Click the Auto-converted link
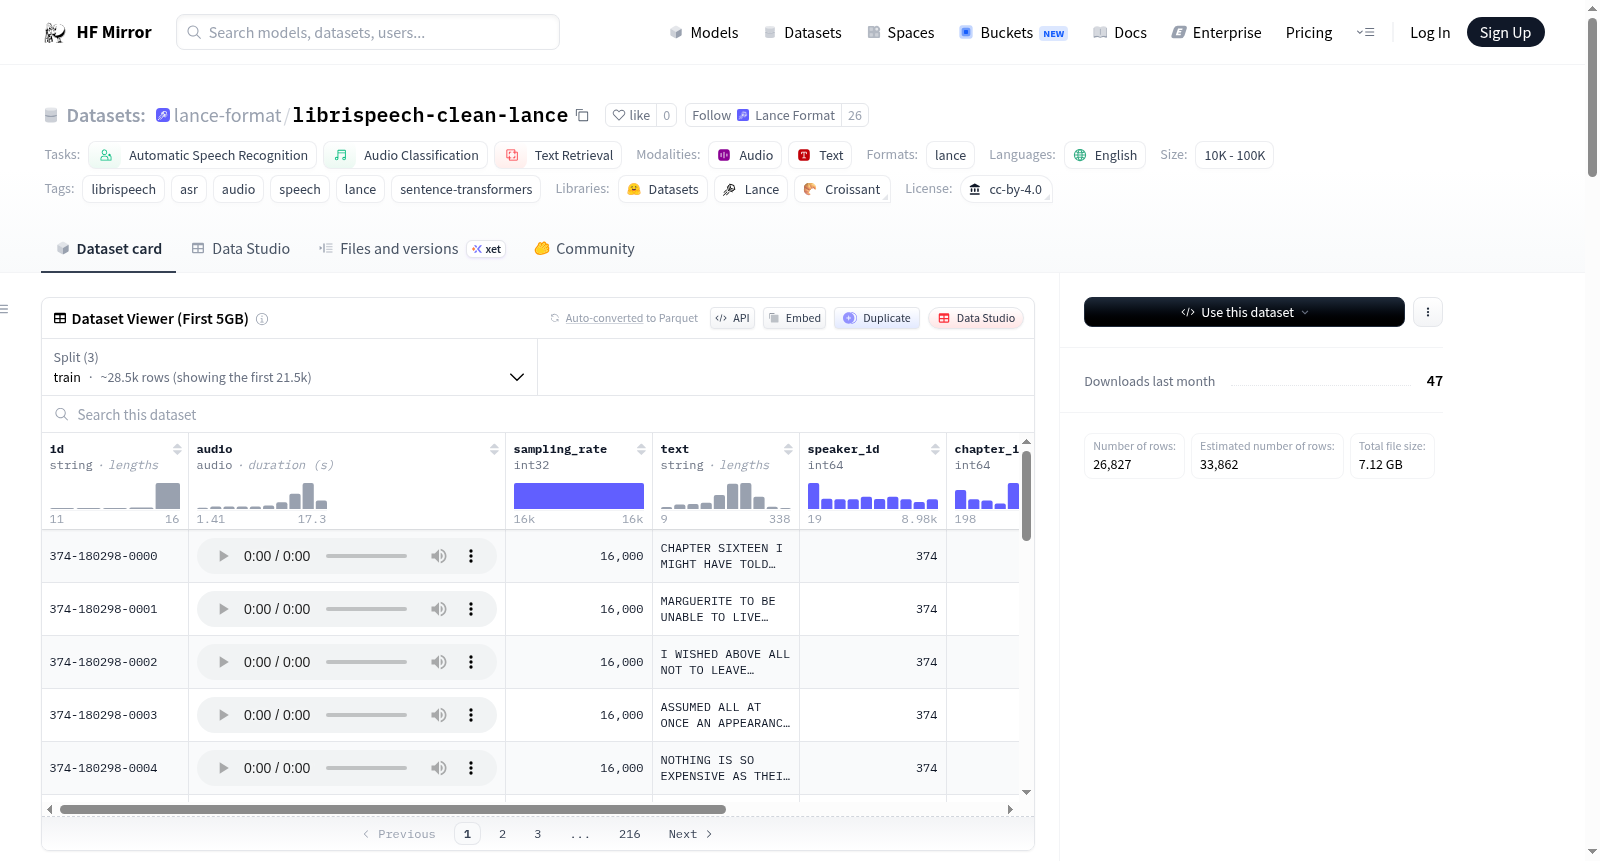 604,318
